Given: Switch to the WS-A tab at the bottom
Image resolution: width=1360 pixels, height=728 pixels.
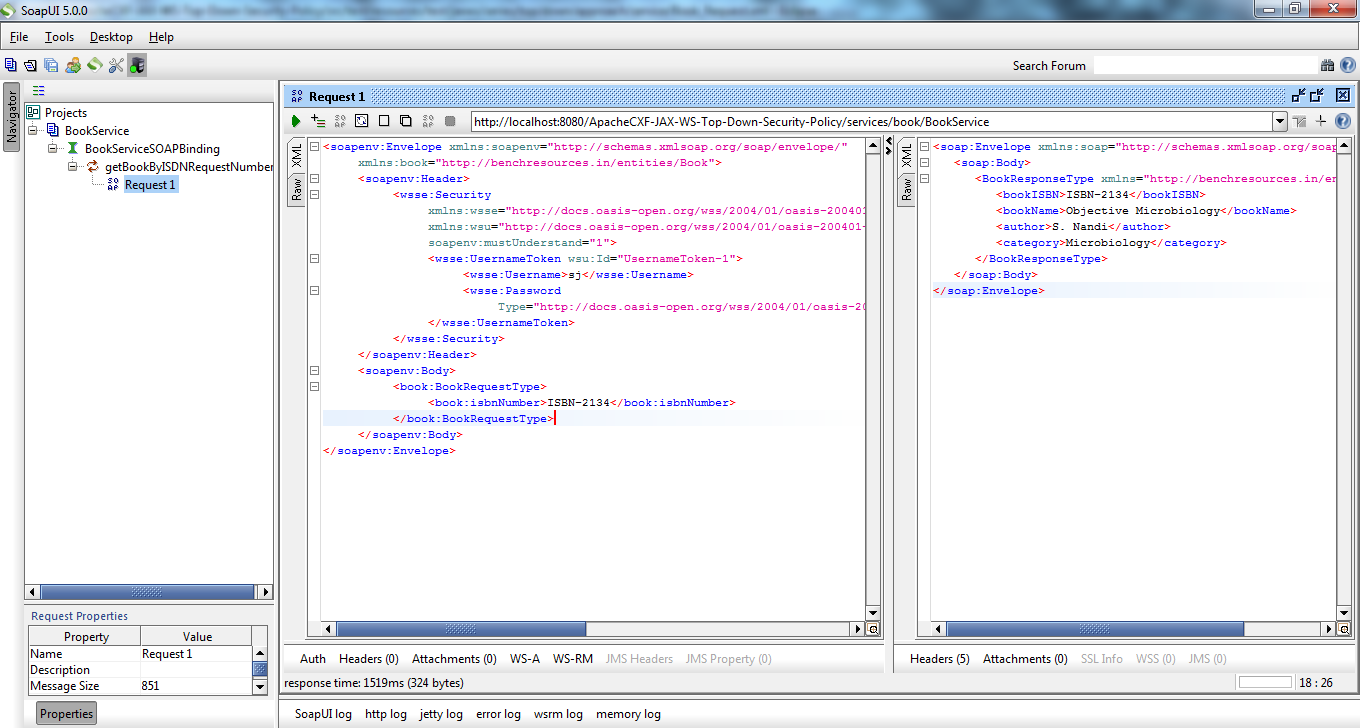Looking at the screenshot, I should pos(524,658).
